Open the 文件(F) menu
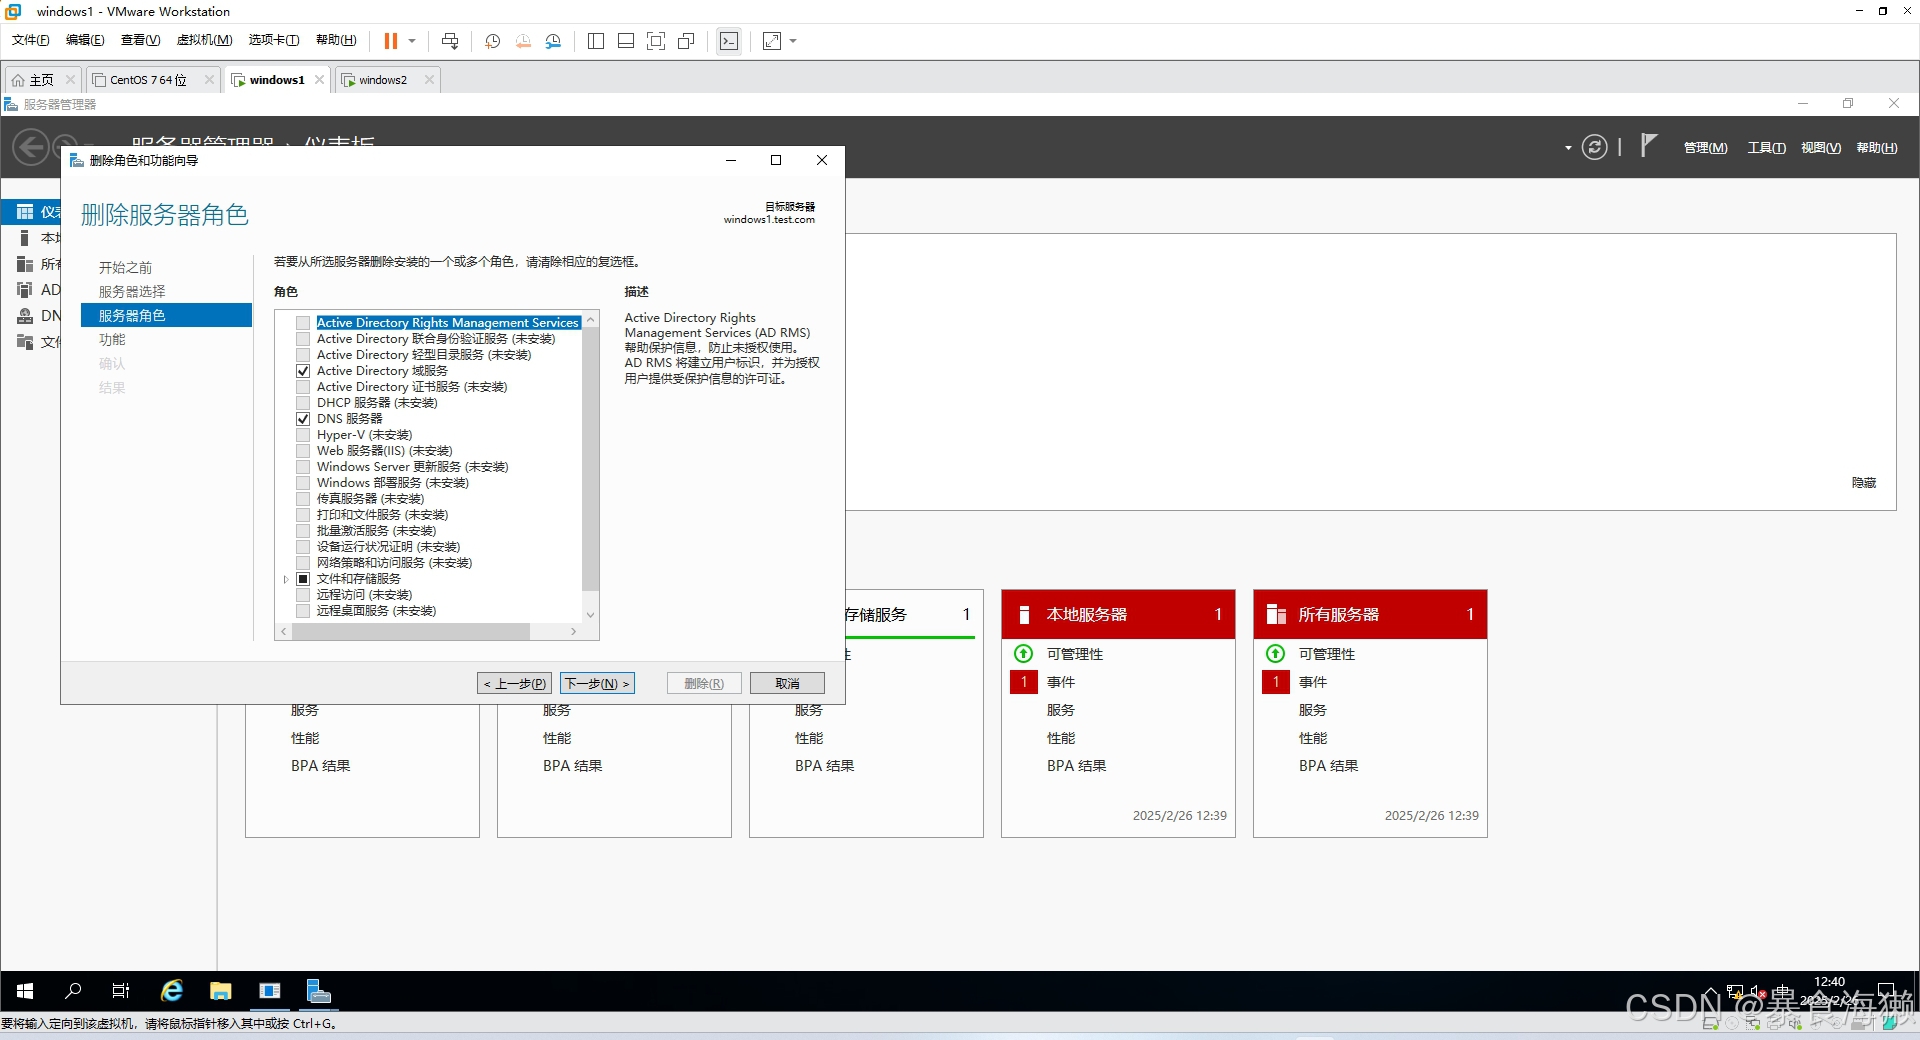The width and height of the screenshot is (1920, 1040). (x=30, y=40)
